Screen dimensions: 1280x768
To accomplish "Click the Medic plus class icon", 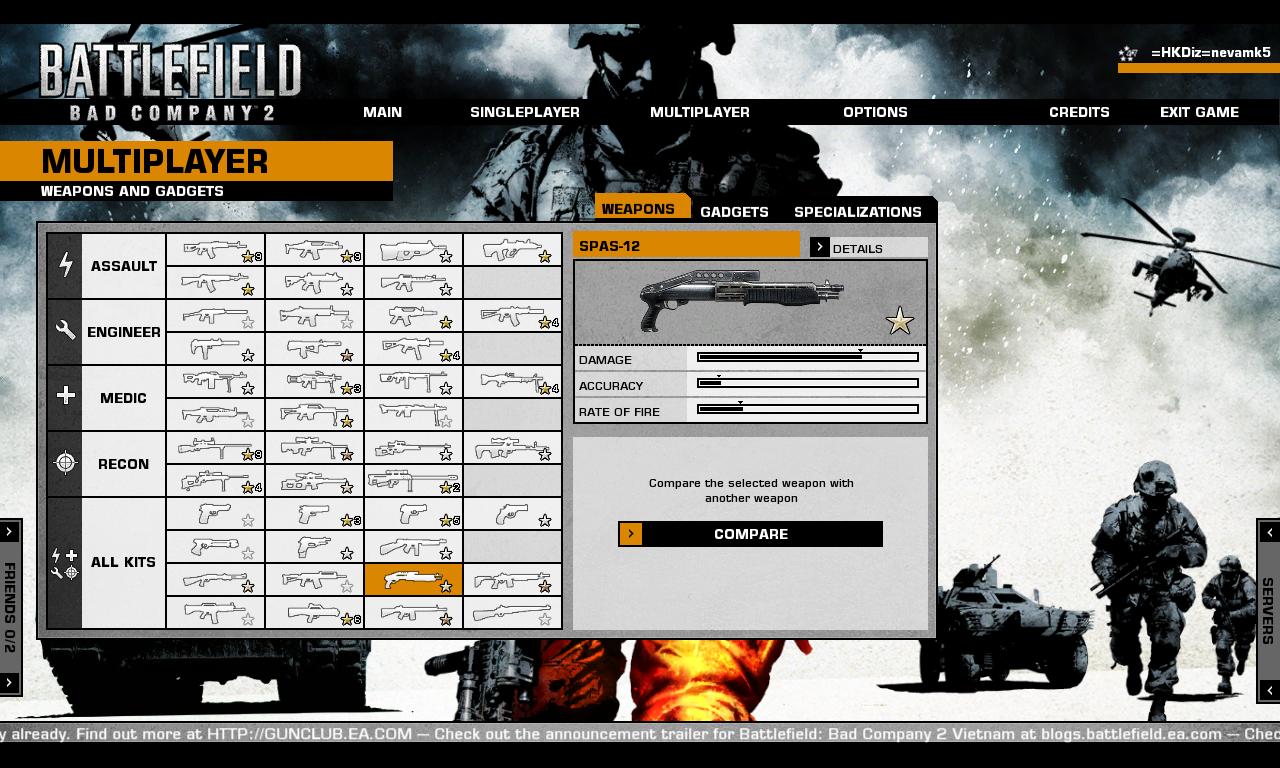I will 65,398.
